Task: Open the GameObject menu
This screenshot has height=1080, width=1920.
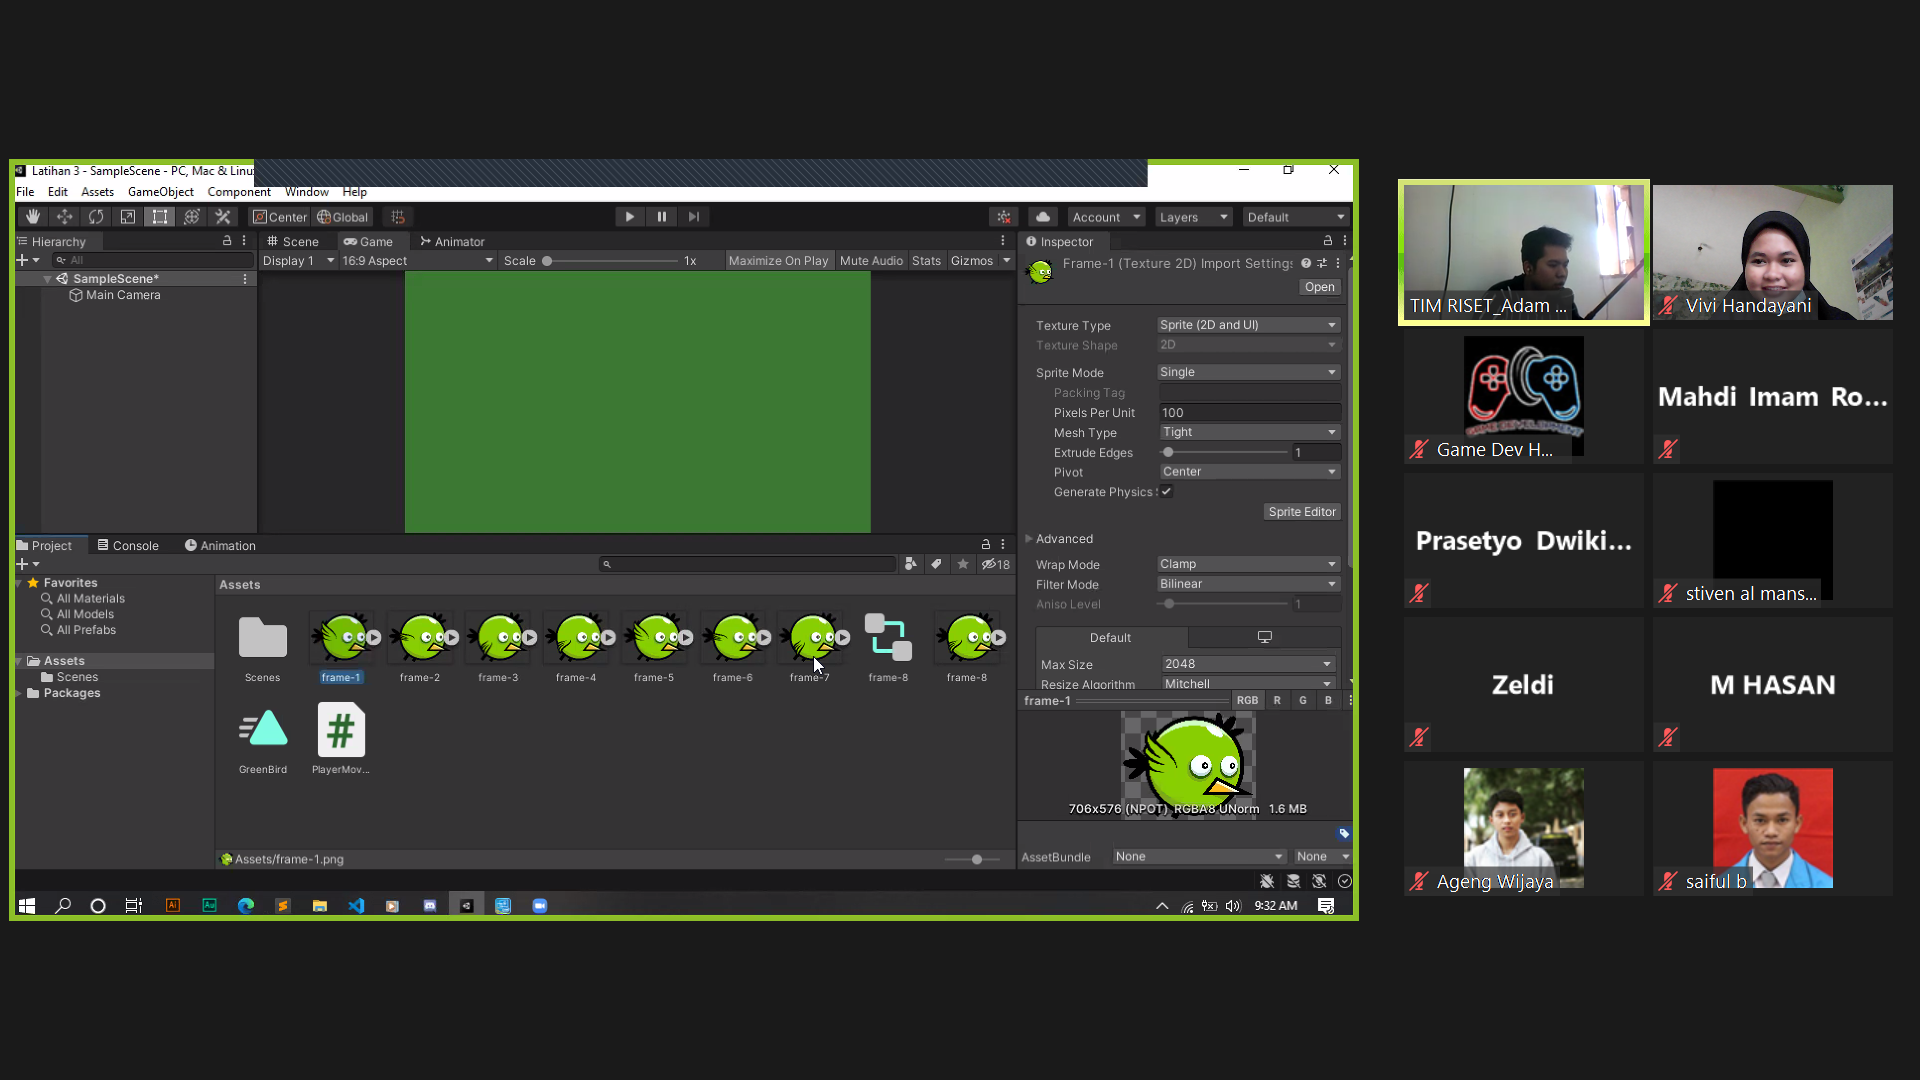Action: [x=161, y=192]
